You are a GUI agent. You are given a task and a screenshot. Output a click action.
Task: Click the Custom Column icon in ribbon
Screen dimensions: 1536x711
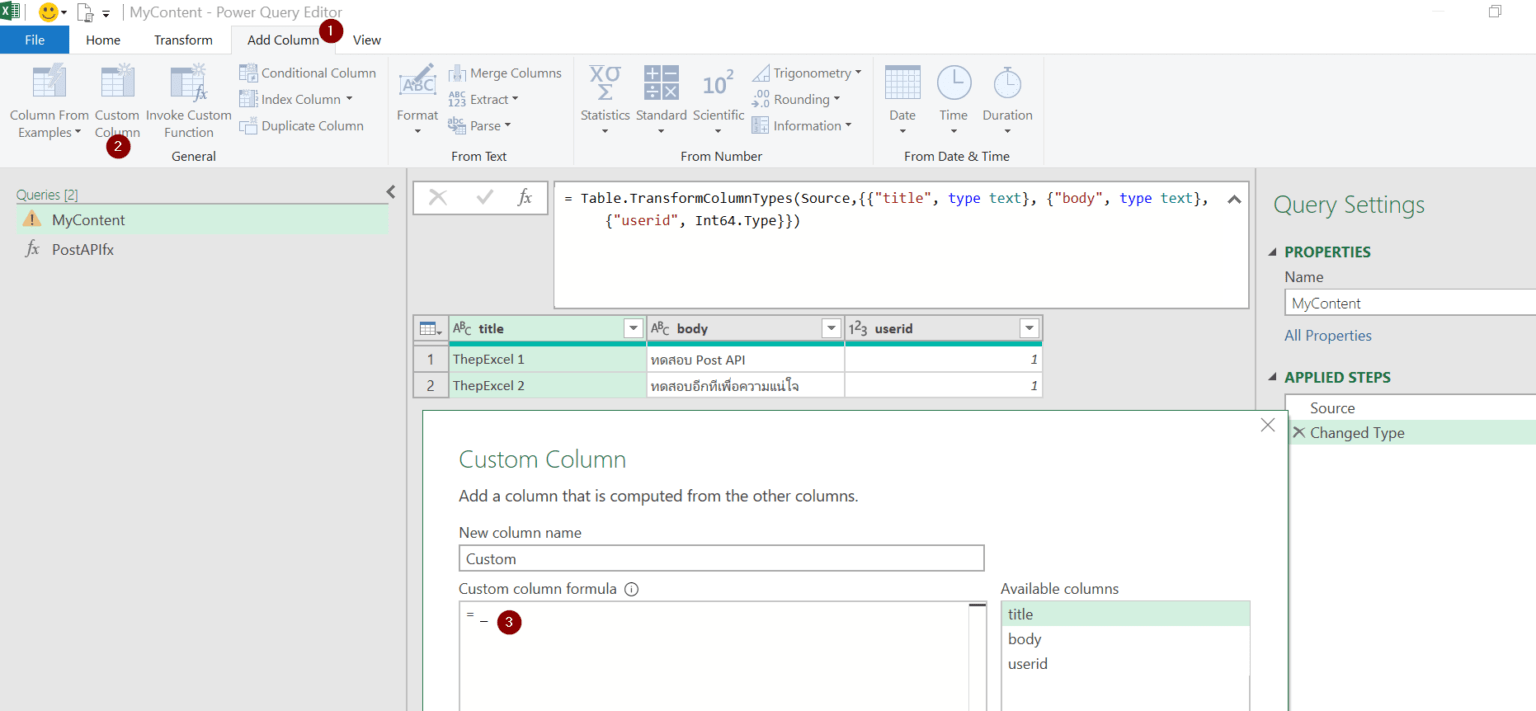(x=117, y=84)
